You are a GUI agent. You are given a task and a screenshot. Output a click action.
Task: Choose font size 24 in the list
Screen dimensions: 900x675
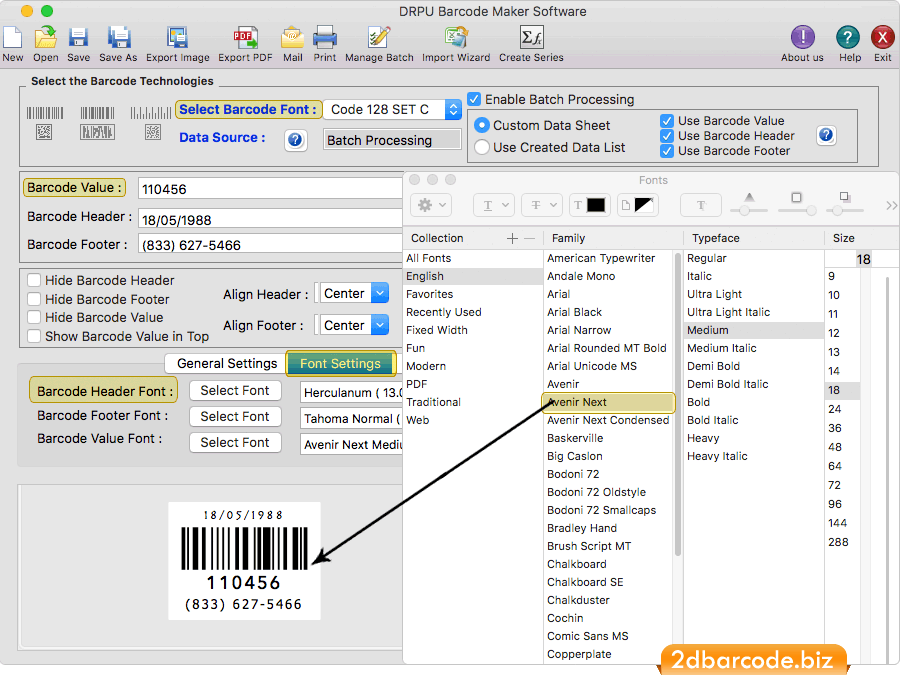(x=842, y=409)
